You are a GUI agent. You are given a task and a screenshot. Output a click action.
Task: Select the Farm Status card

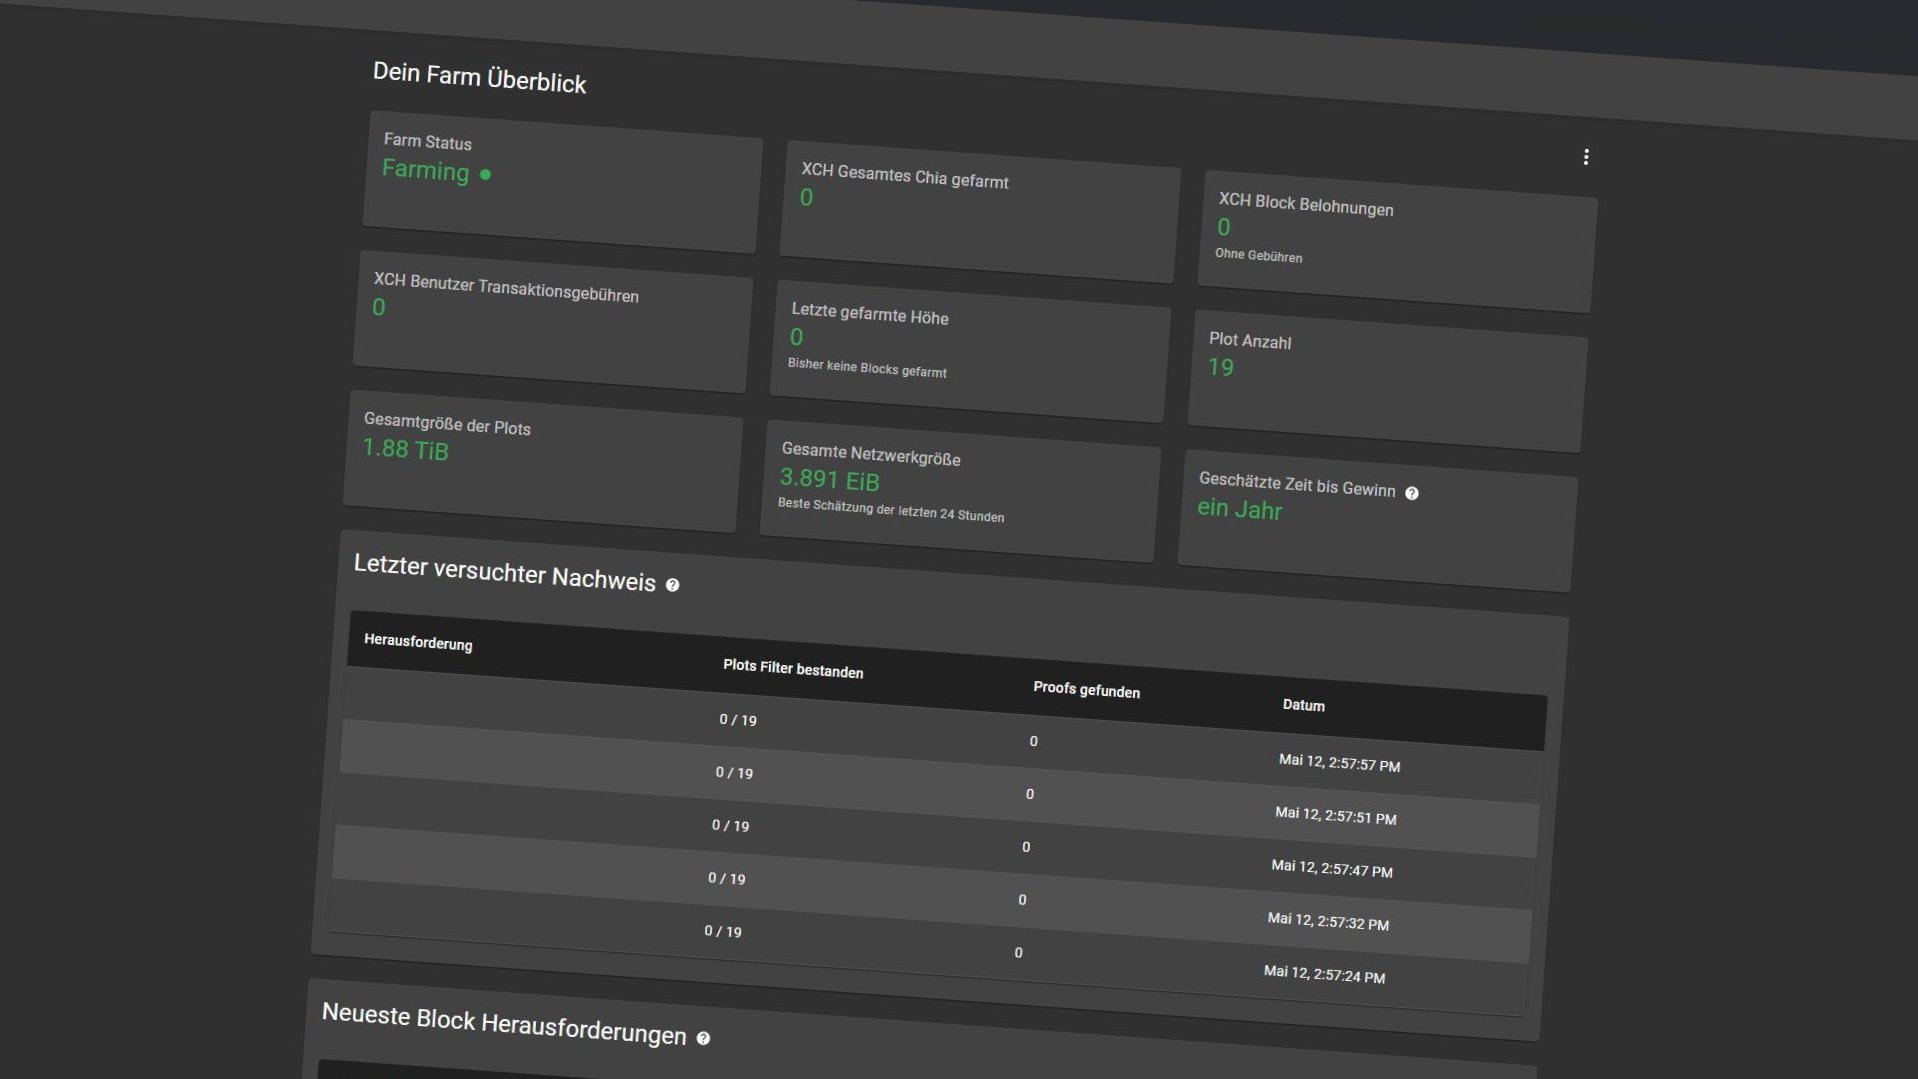point(563,183)
